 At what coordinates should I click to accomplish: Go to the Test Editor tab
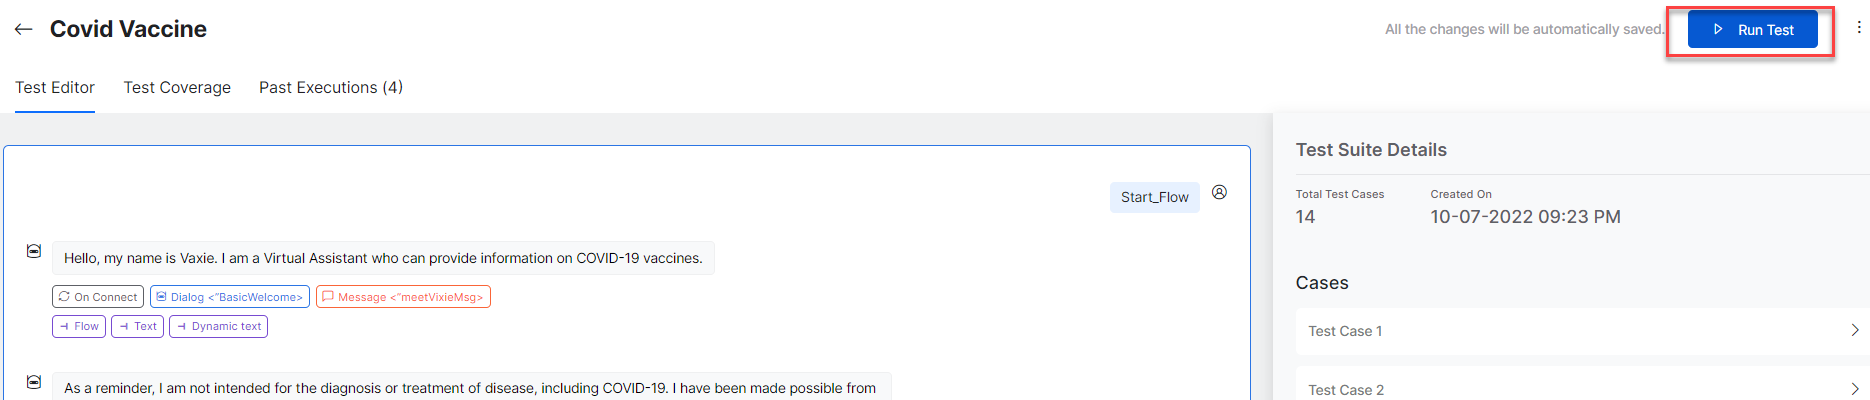point(55,88)
